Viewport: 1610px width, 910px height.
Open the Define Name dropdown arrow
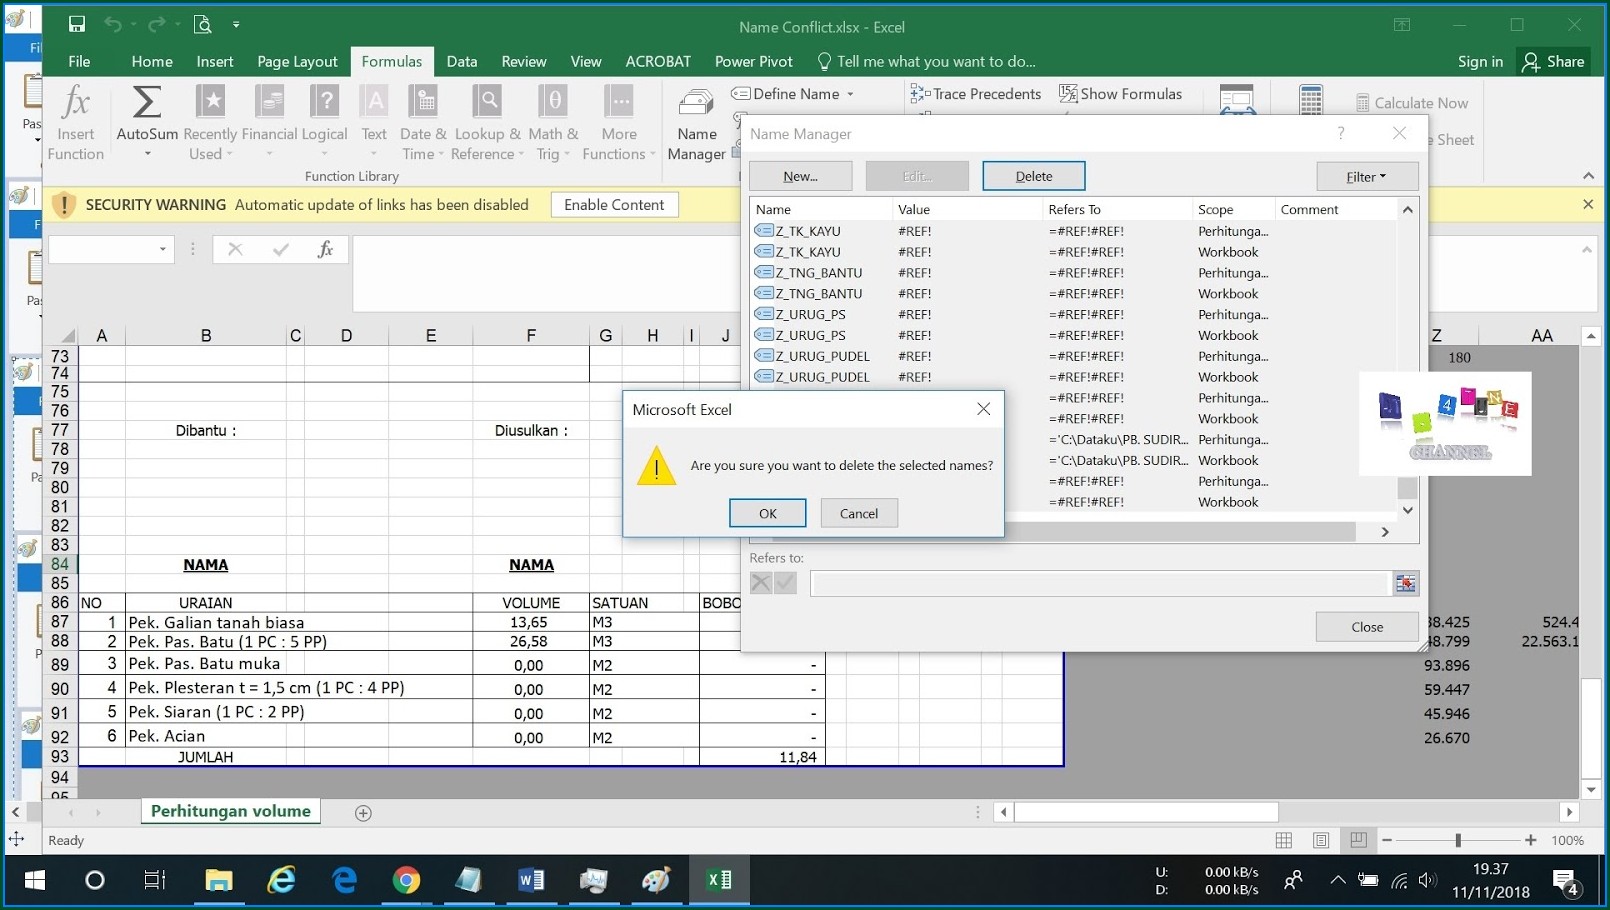point(851,94)
